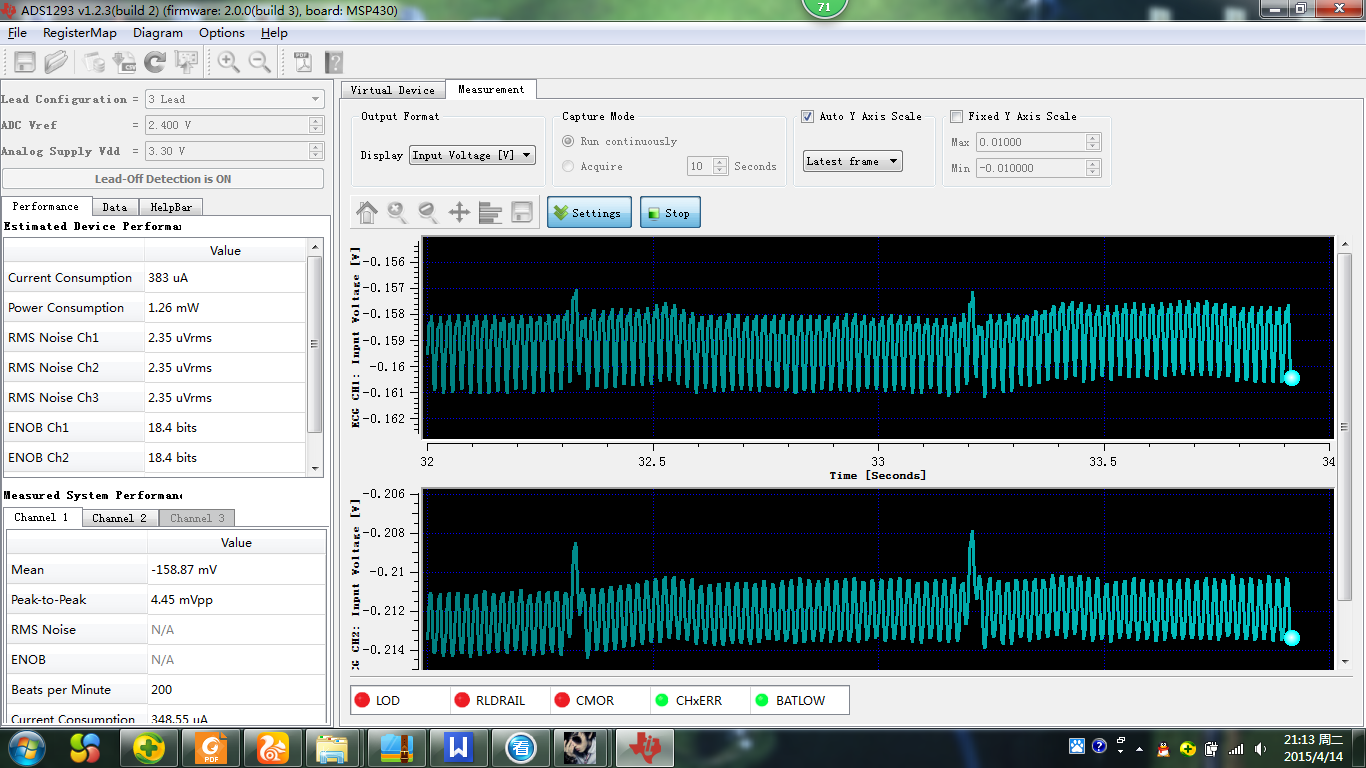This screenshot has height=768, width=1366.
Task: Click the Fixed Y Max spinner arrows
Action: coord(1093,142)
